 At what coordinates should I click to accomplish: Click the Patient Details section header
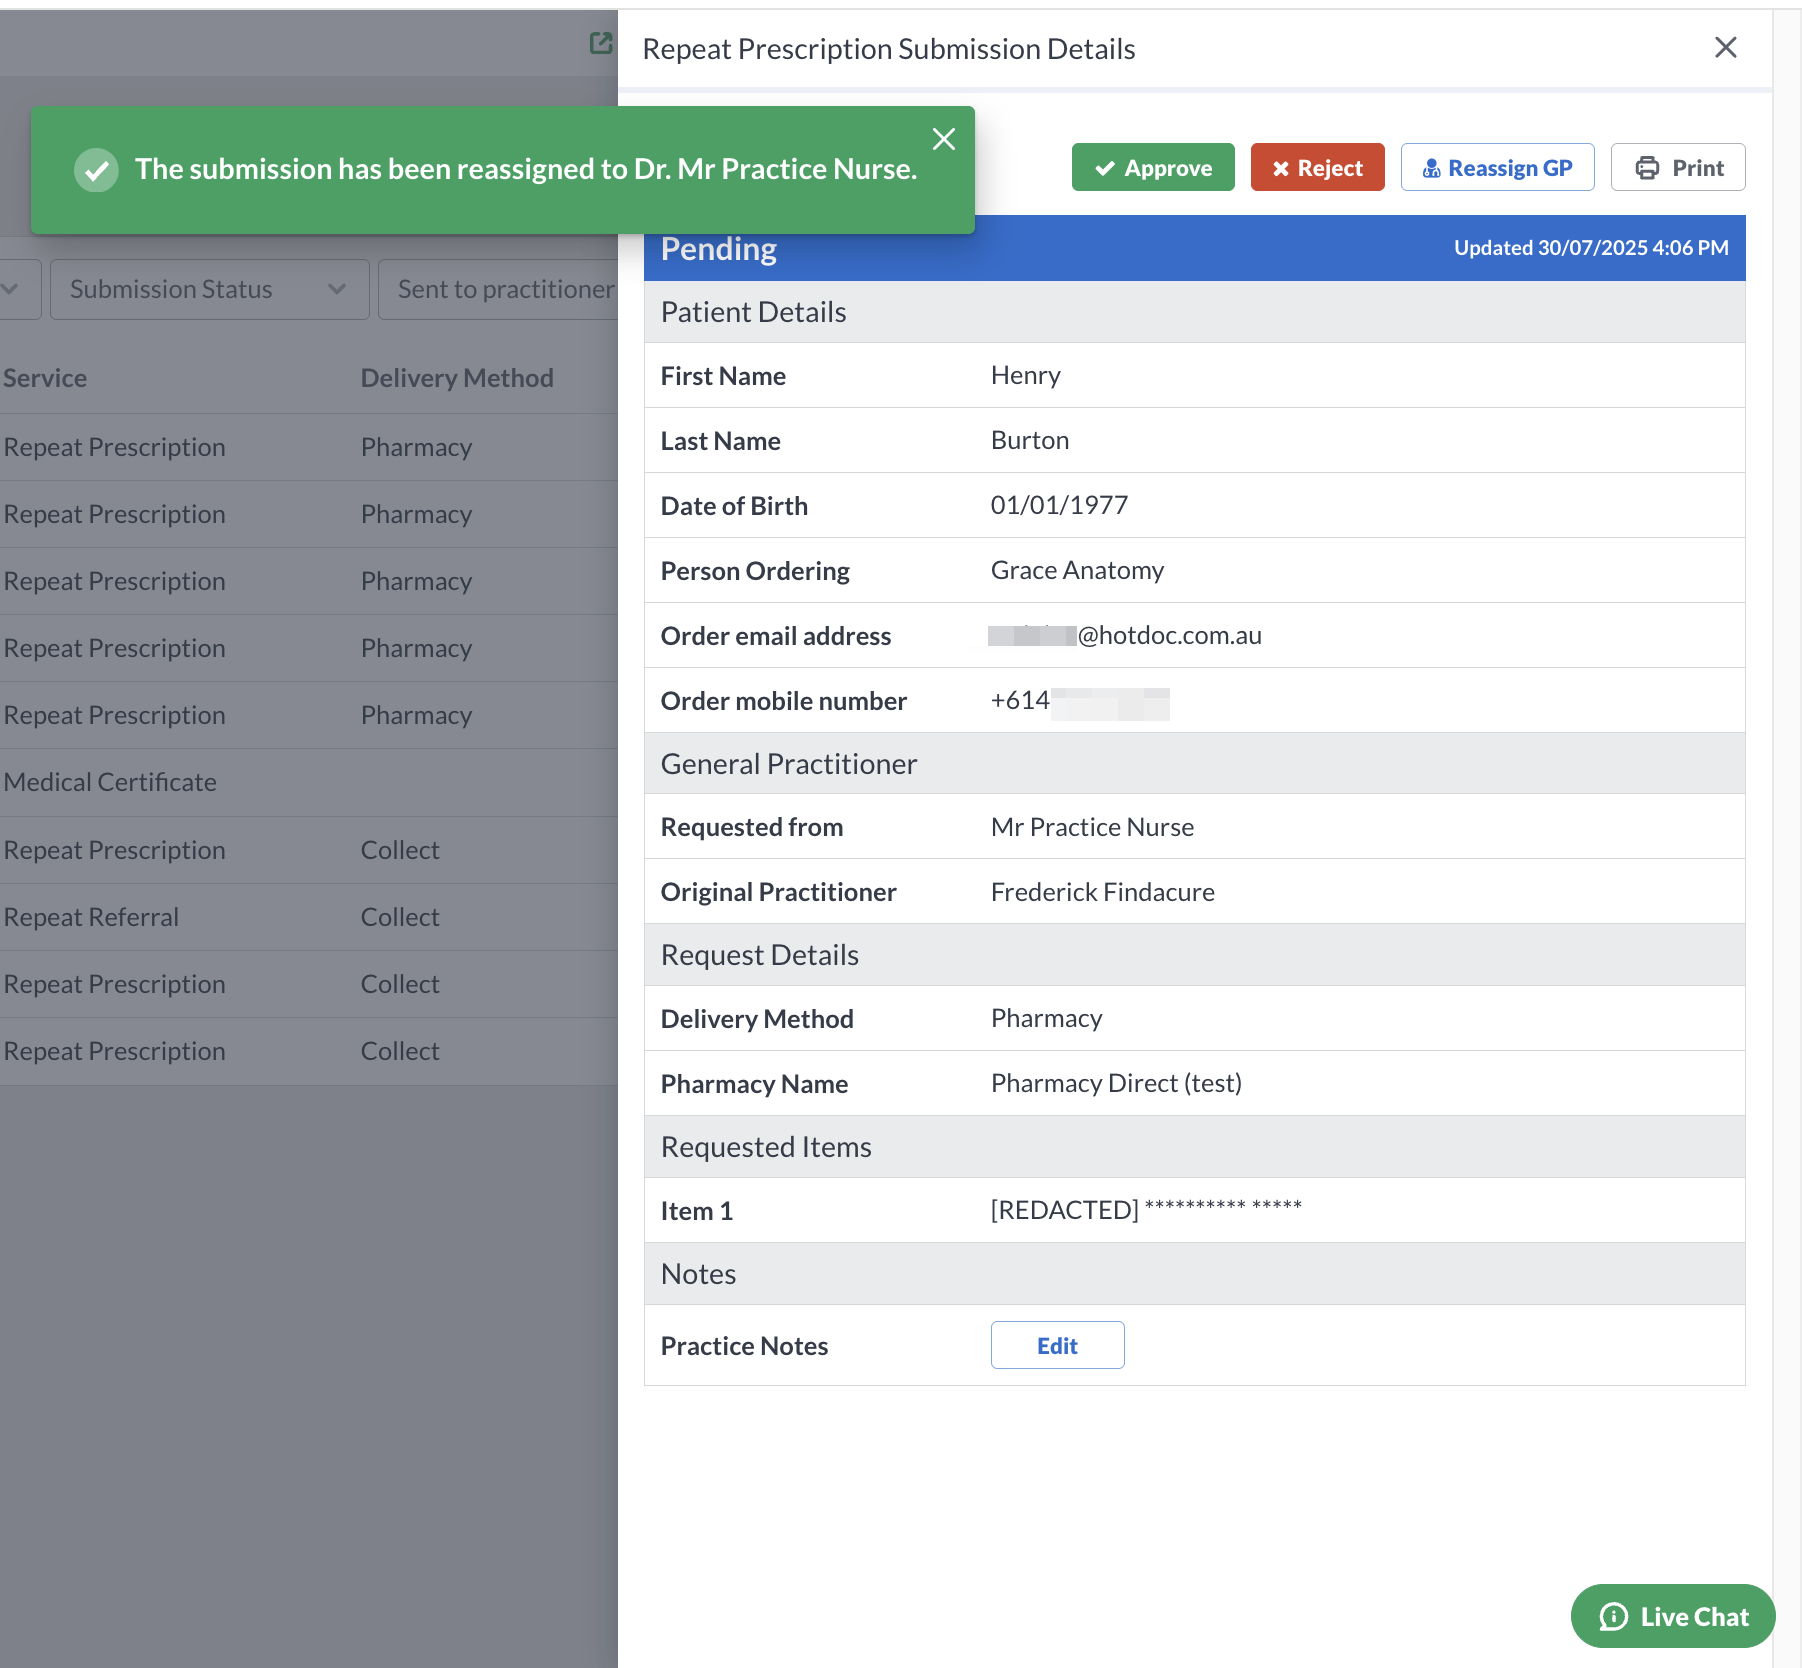[1195, 312]
